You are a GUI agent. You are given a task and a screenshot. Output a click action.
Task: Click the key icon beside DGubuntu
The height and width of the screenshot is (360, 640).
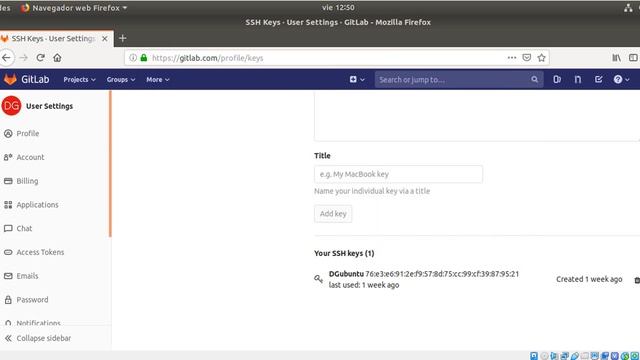pyautogui.click(x=318, y=279)
